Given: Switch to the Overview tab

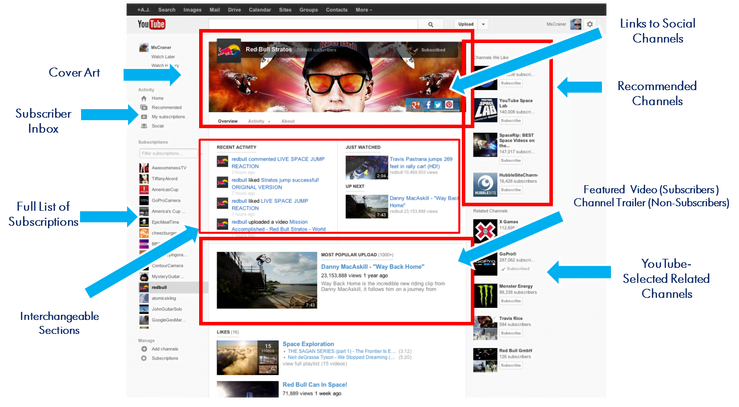Looking at the screenshot, I should coord(228,121).
